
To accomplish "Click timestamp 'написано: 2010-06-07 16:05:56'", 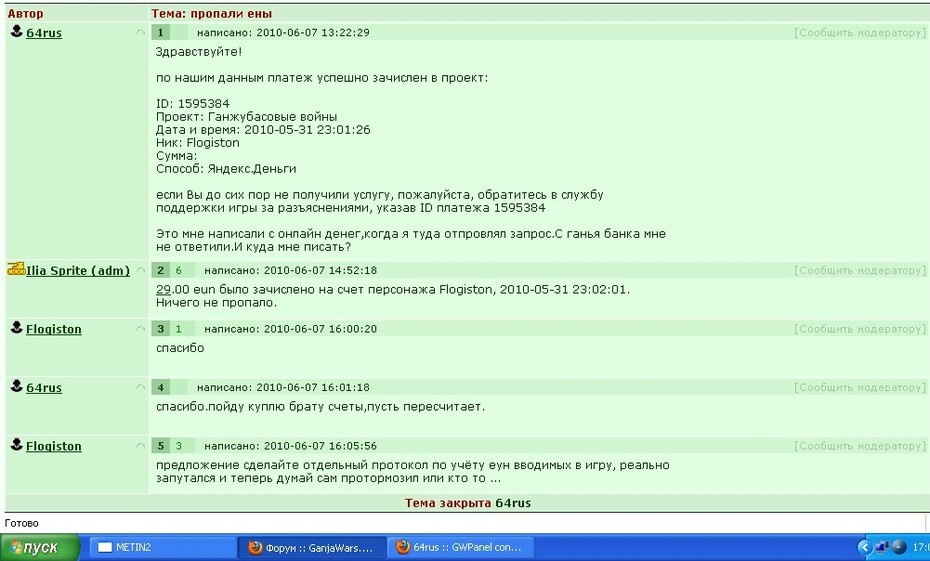I will pyautogui.click(x=291, y=445).
